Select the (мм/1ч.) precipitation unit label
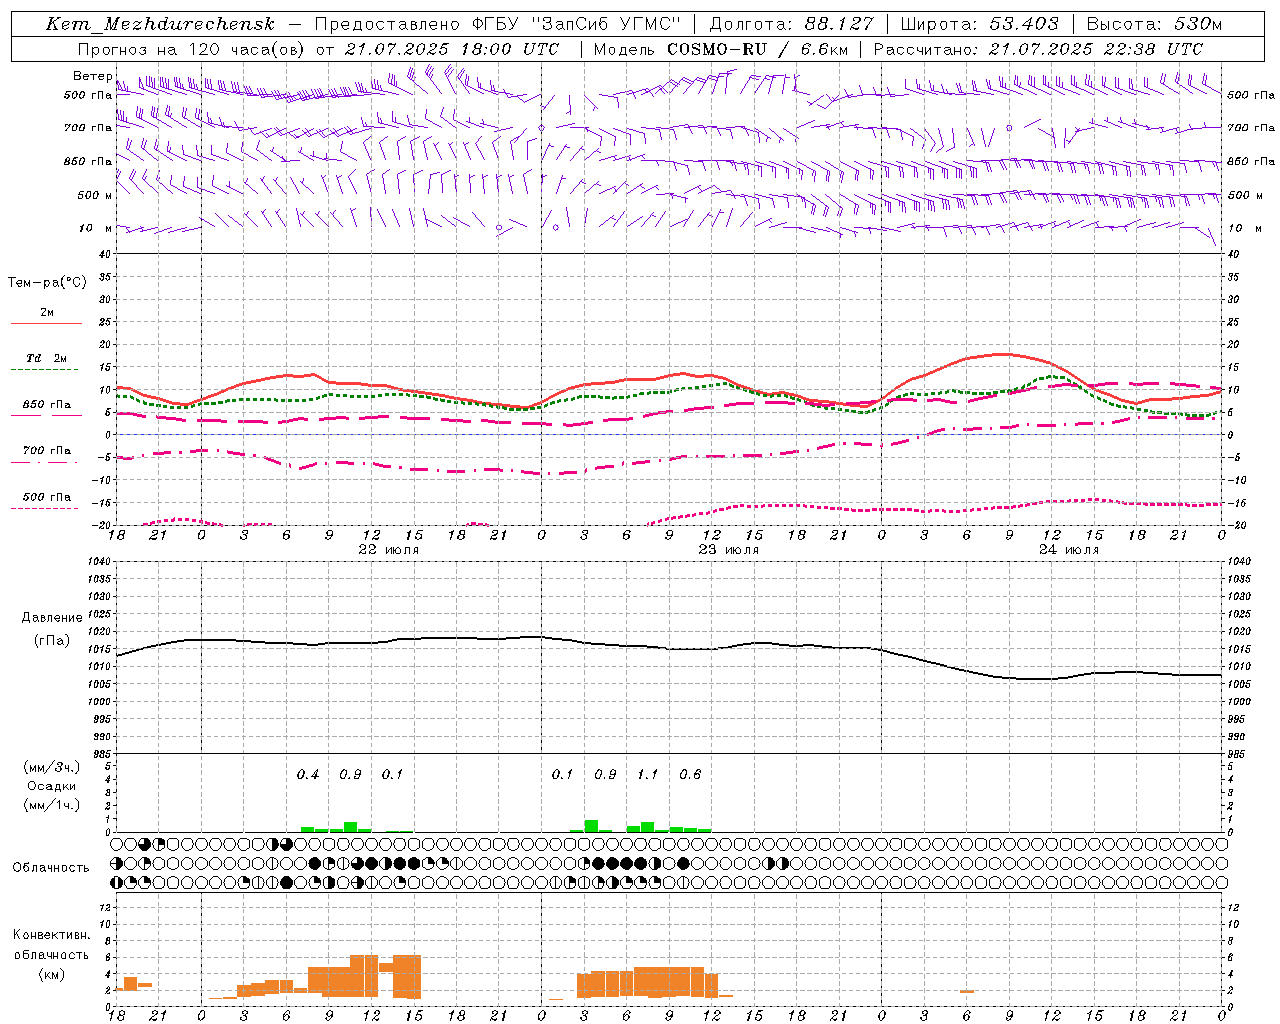 click(x=51, y=805)
